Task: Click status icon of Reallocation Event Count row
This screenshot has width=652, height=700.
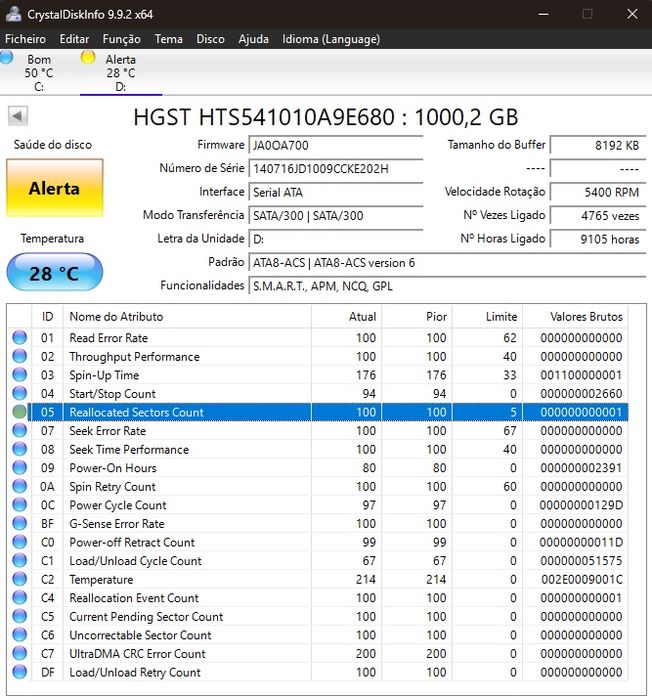Action: point(19,598)
